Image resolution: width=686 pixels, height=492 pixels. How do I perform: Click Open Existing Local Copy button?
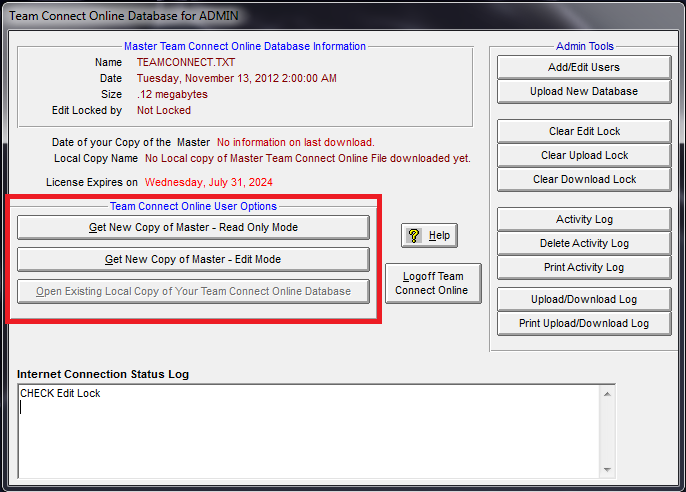coord(193,291)
